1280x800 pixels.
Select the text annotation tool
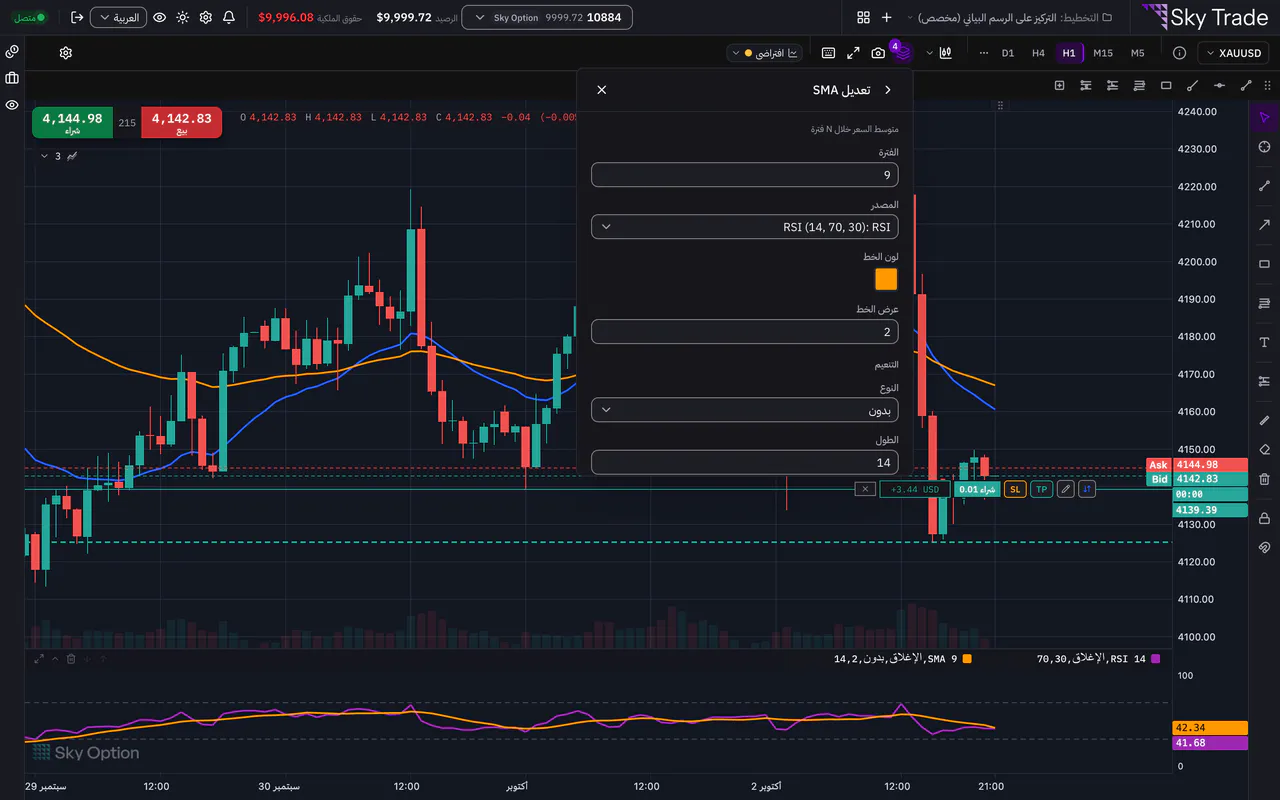[x=1264, y=342]
